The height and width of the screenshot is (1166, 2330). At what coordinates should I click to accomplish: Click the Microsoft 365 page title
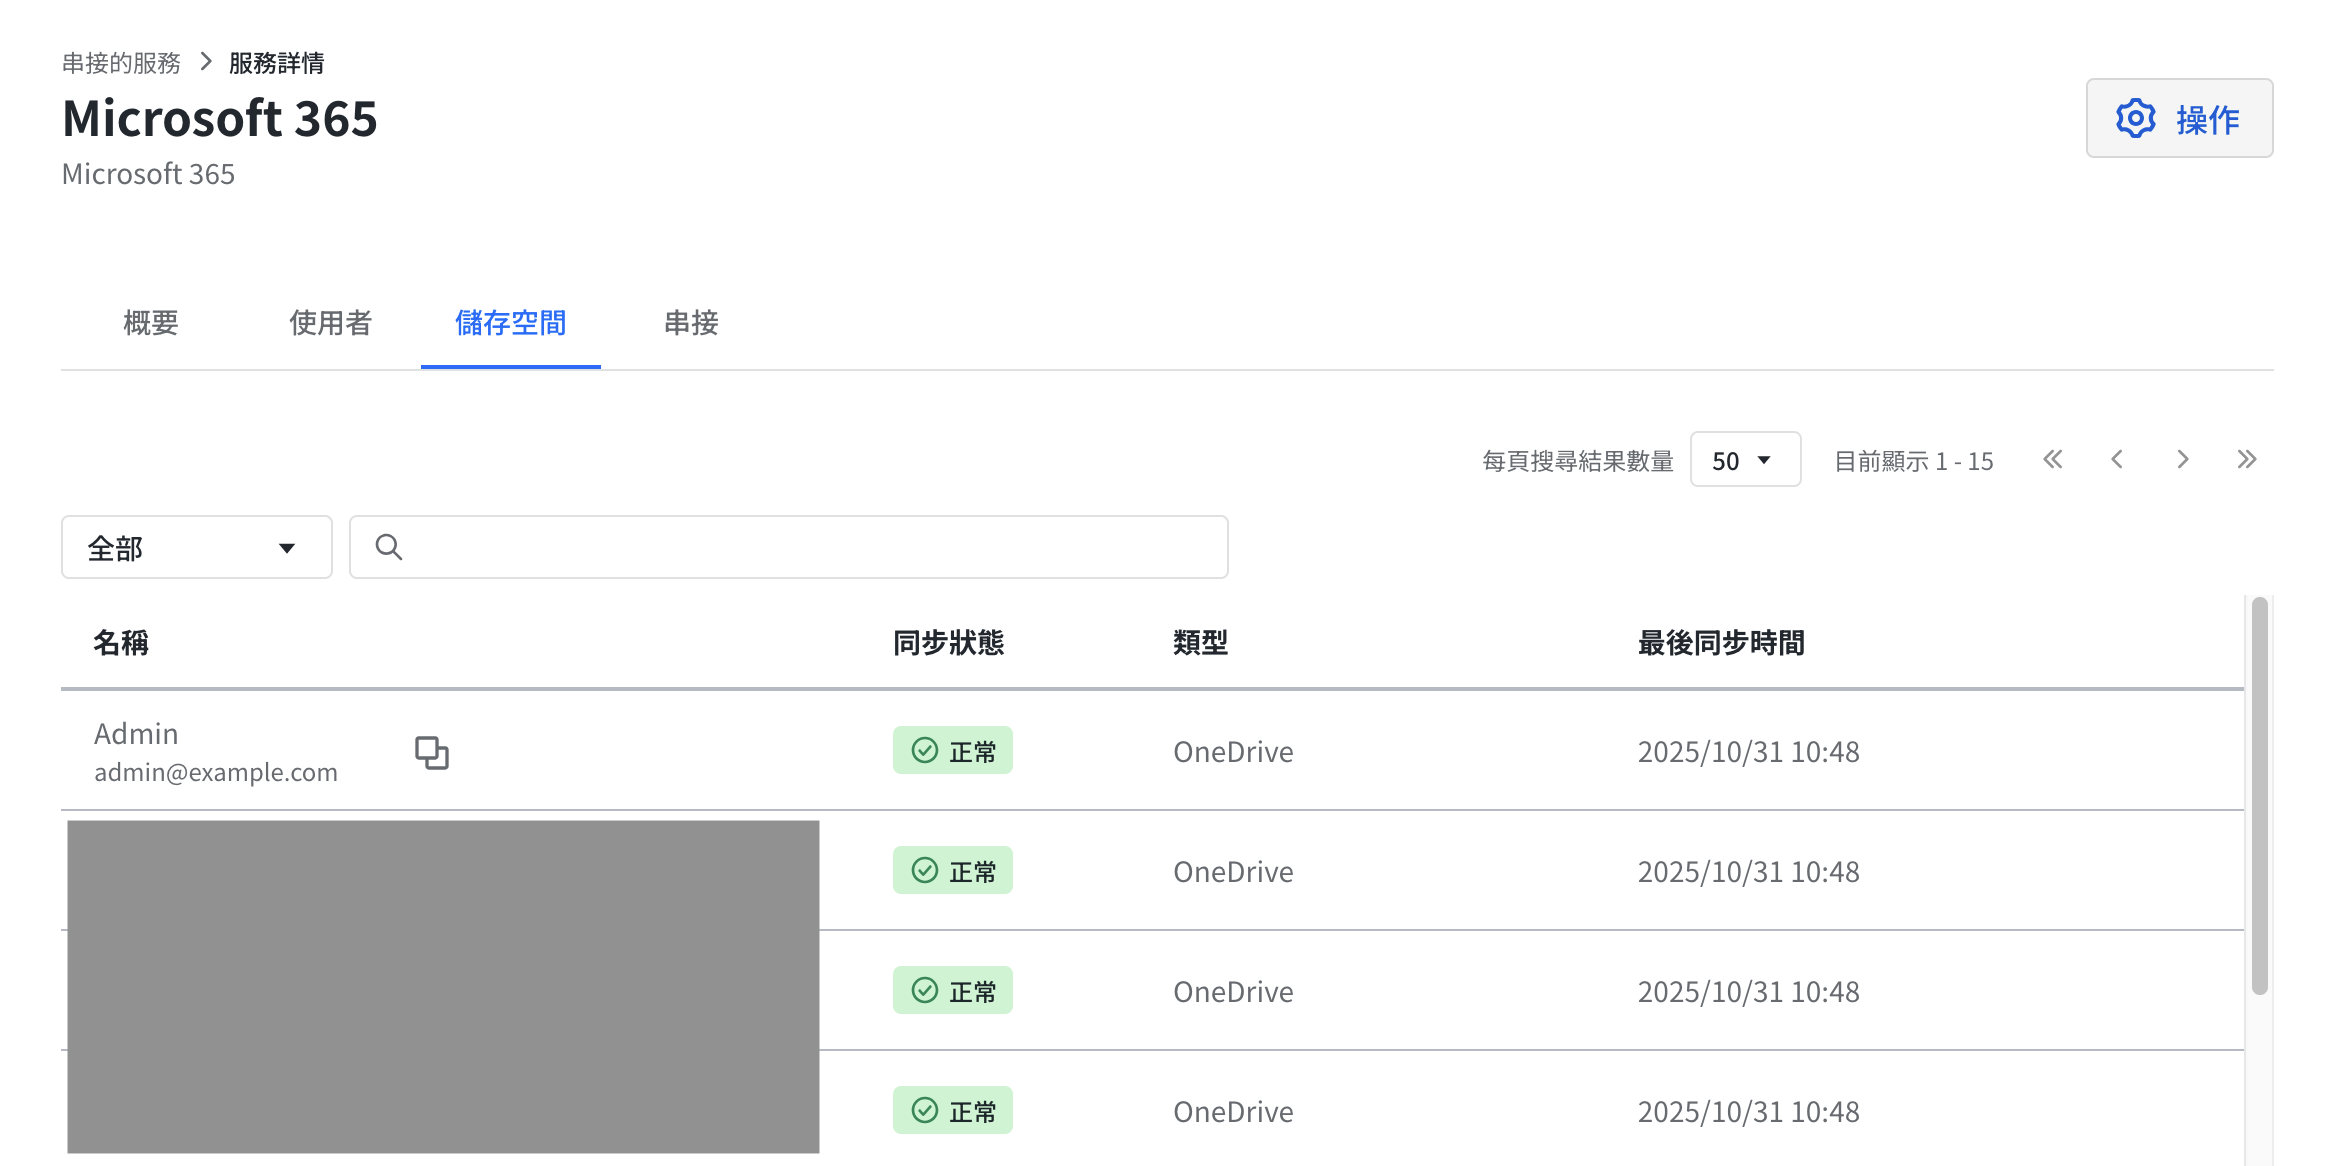(x=220, y=118)
